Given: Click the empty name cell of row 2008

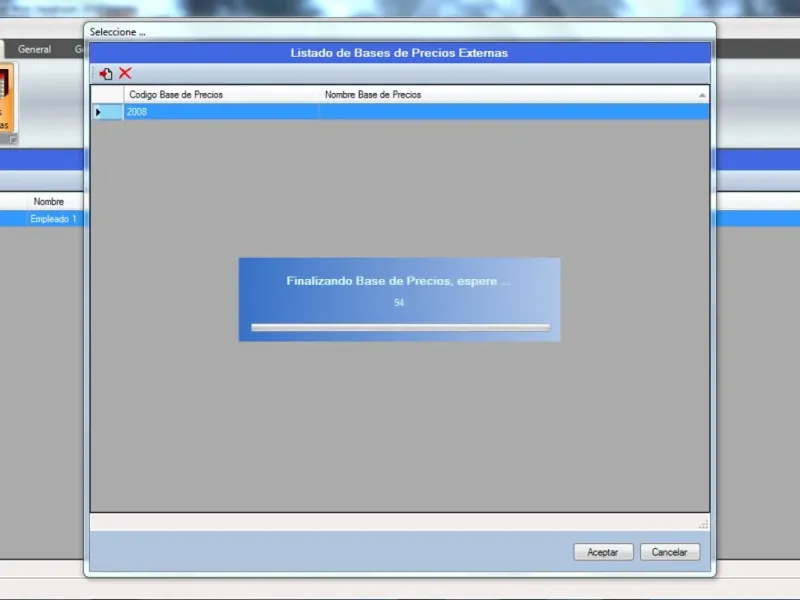Looking at the screenshot, I should [x=514, y=112].
